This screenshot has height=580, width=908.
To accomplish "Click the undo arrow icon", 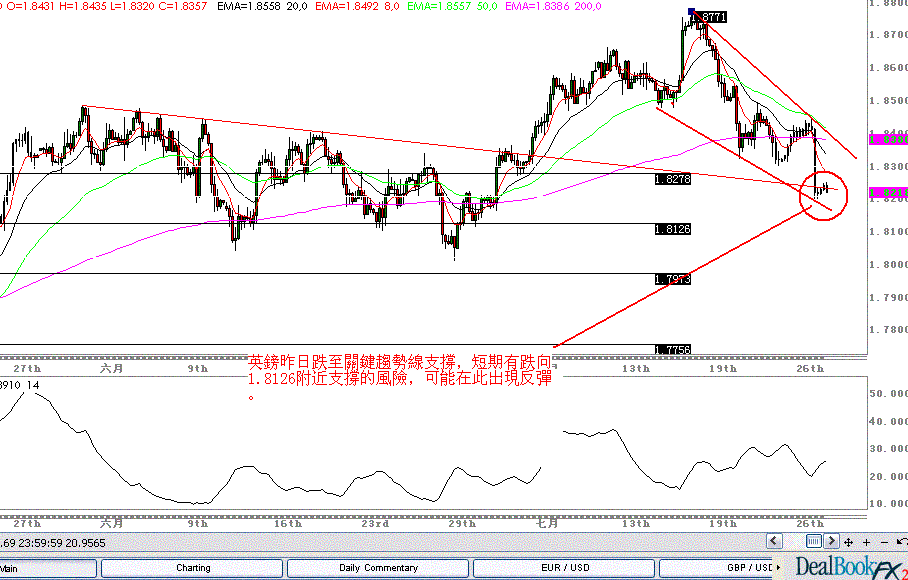I will pos(902,542).
